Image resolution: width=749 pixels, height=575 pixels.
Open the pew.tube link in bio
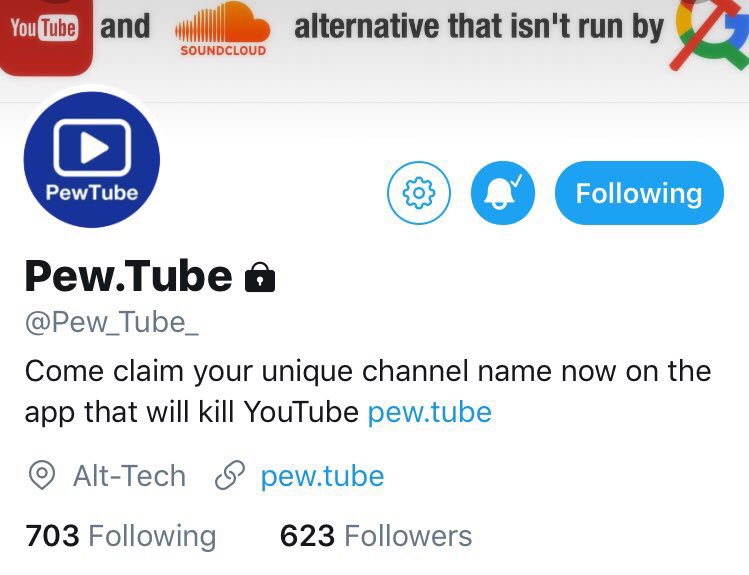(x=429, y=412)
